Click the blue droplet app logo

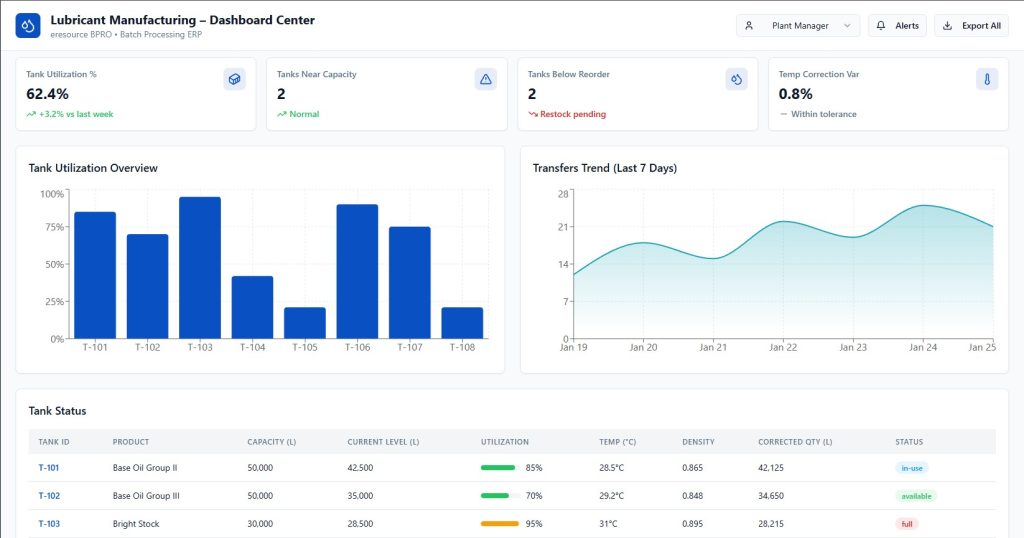pos(28,25)
